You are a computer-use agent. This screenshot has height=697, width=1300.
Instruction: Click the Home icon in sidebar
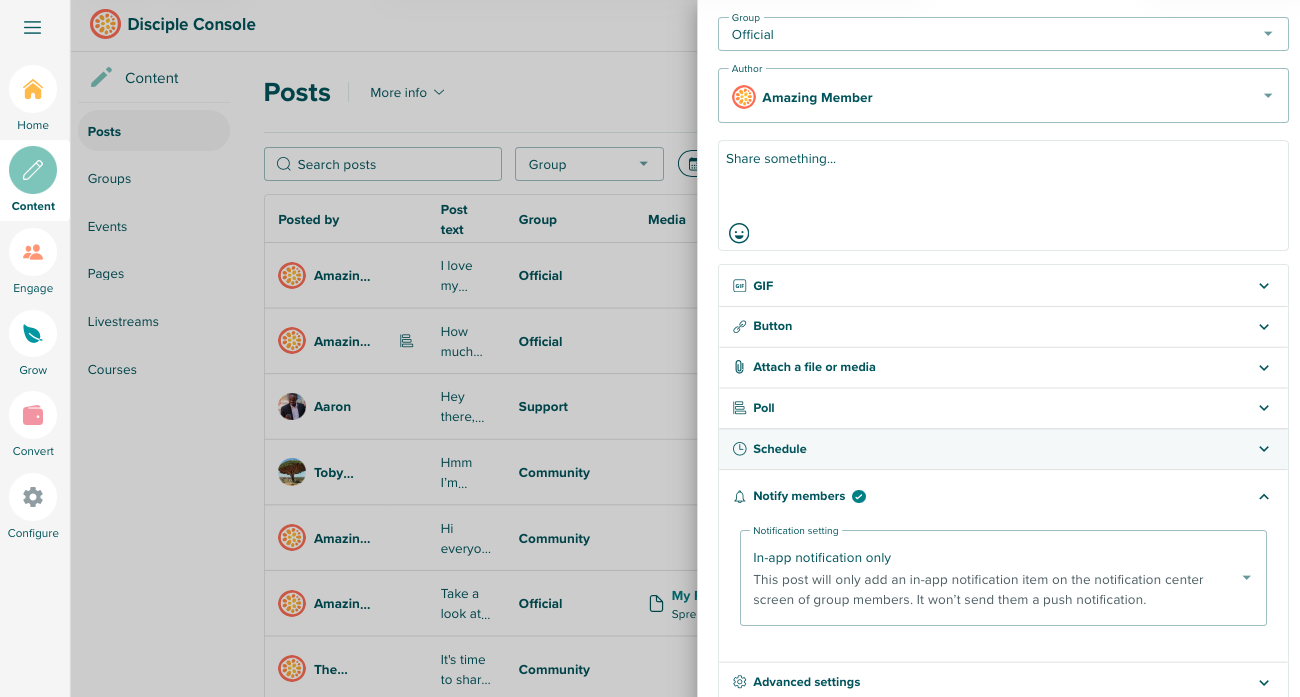(x=33, y=90)
